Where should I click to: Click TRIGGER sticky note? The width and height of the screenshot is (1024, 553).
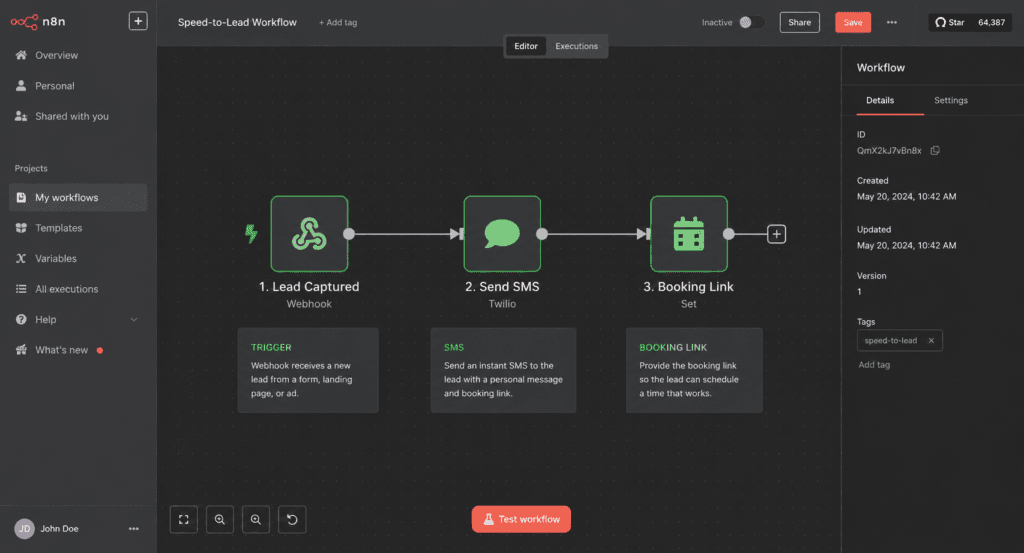click(x=308, y=370)
